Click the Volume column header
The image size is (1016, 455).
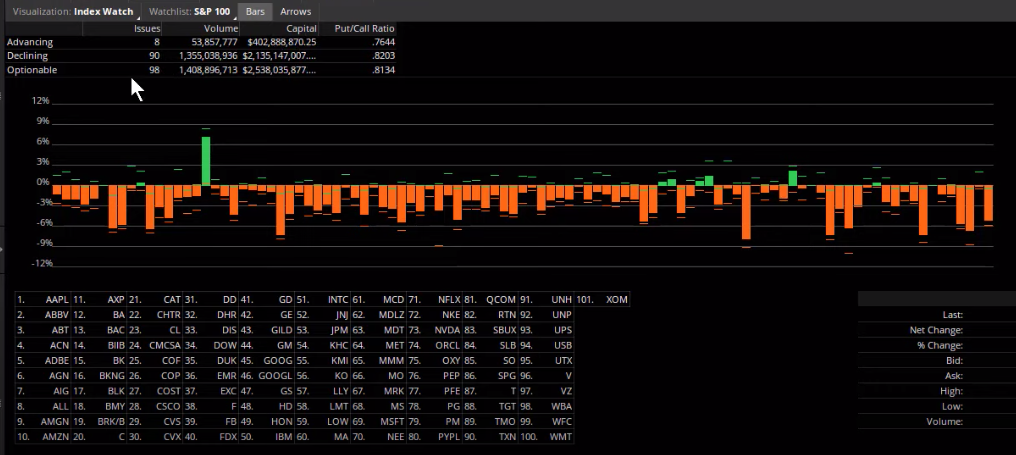click(221, 29)
